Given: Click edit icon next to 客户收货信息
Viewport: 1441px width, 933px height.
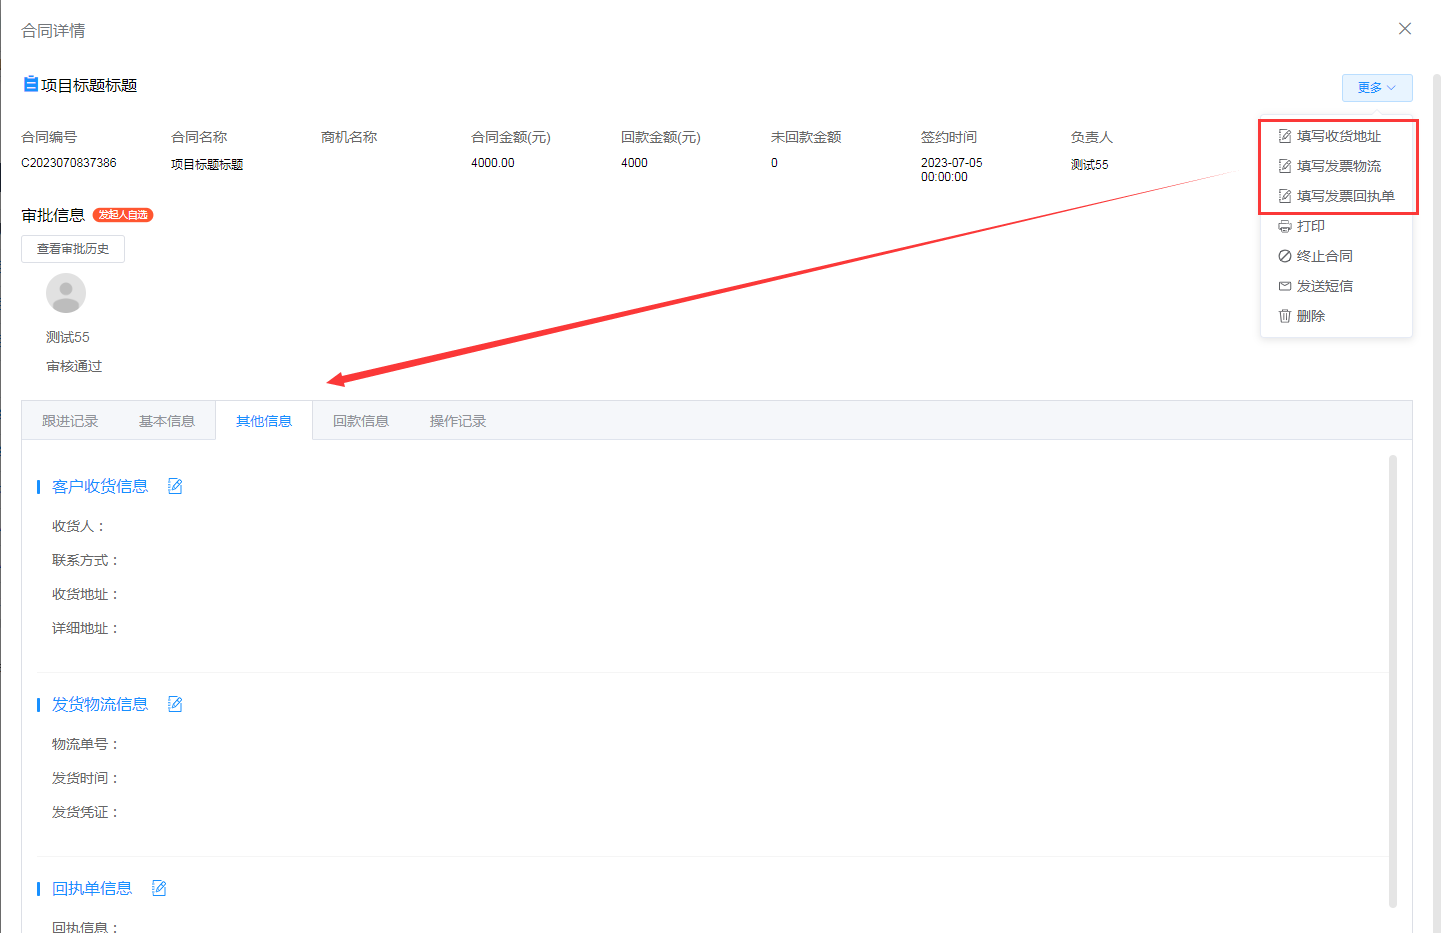Looking at the screenshot, I should tap(175, 486).
